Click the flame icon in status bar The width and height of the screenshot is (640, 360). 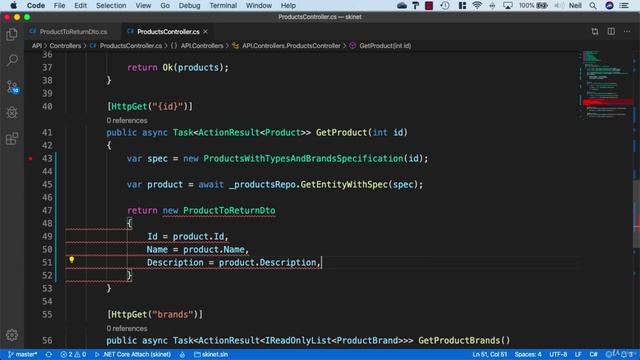point(182,354)
